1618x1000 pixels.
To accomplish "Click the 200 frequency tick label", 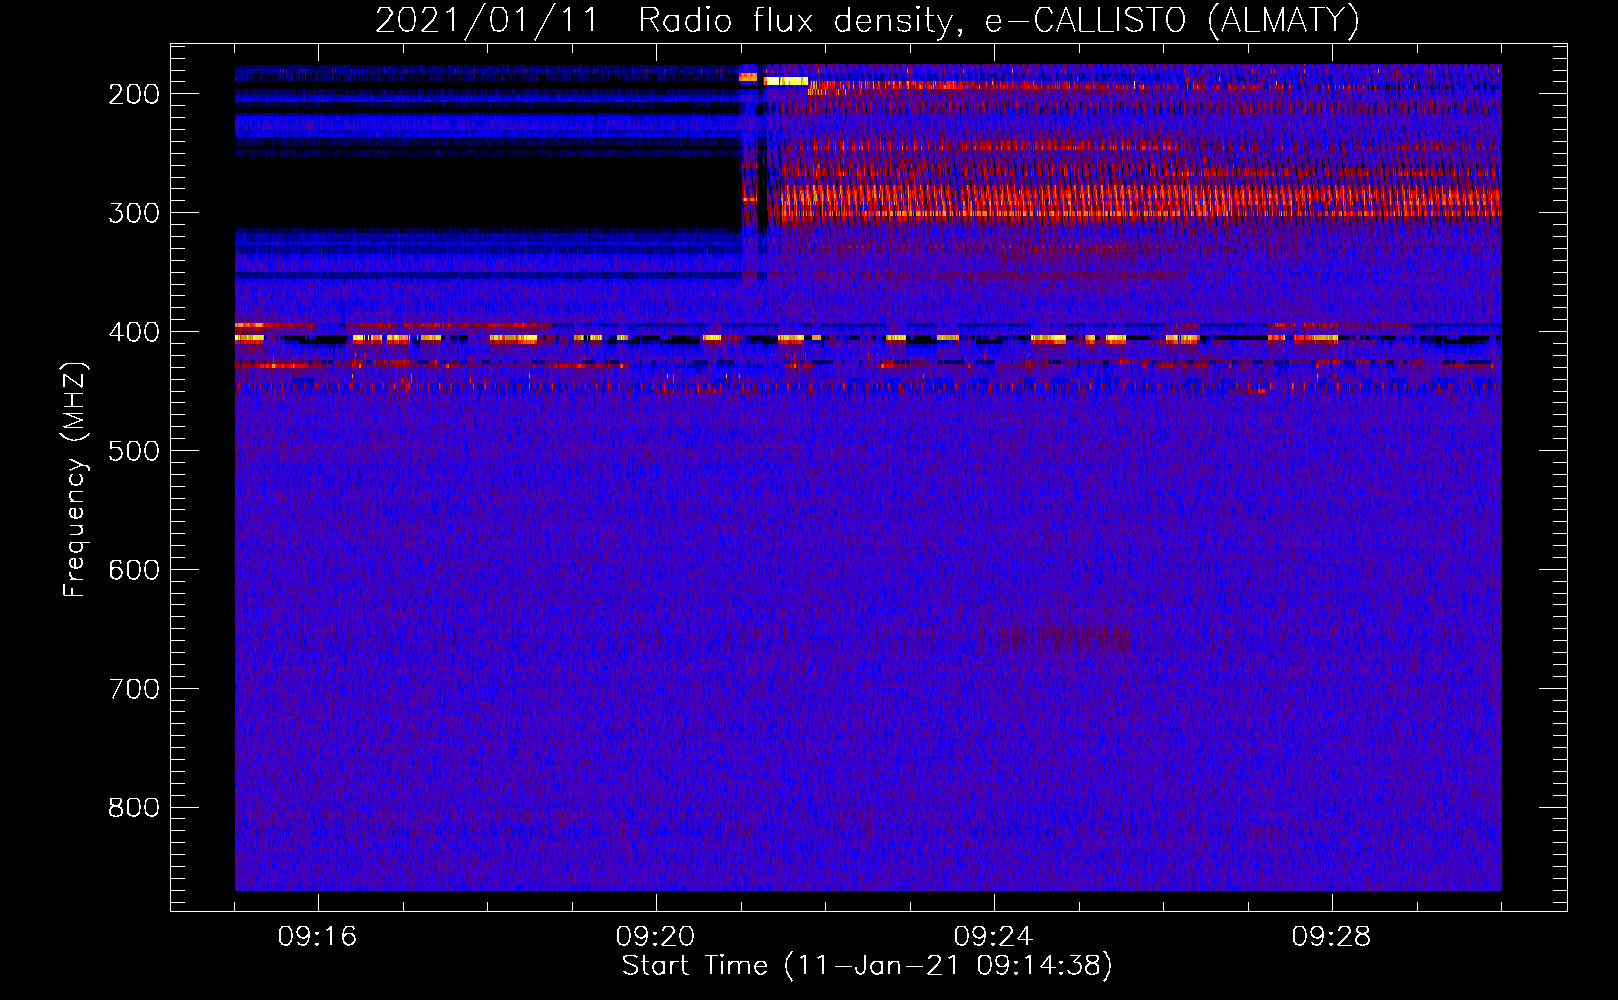I will coord(134,94).
